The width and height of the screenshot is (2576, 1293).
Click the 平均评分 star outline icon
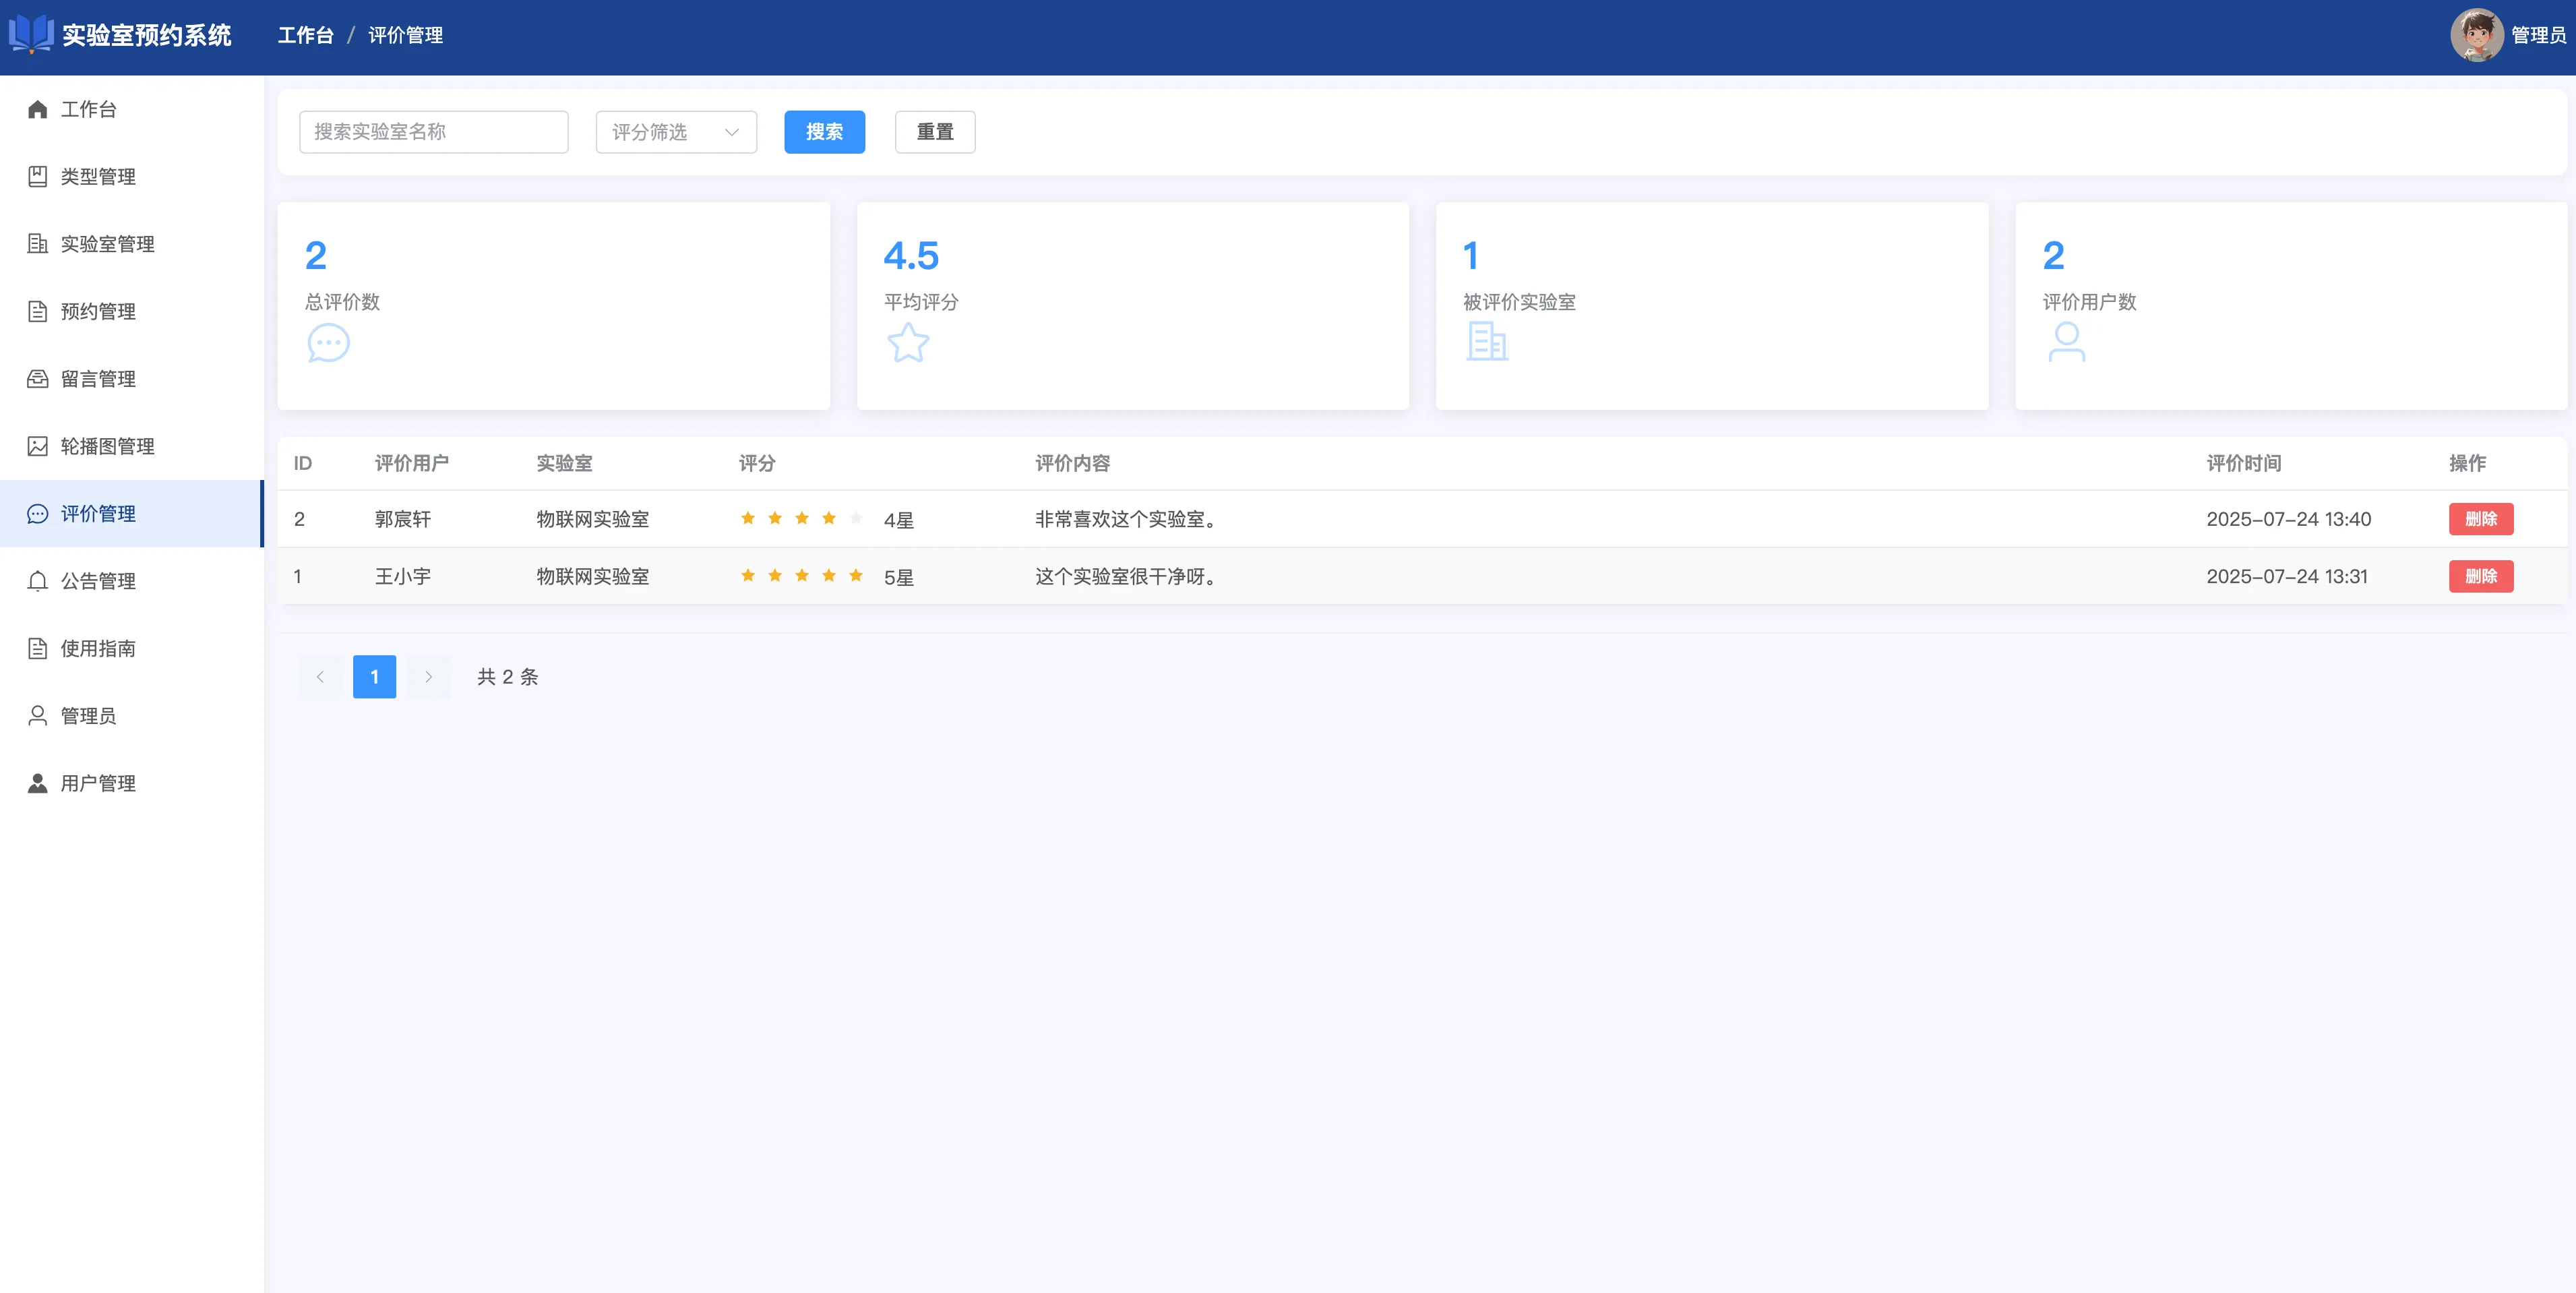pos(907,343)
